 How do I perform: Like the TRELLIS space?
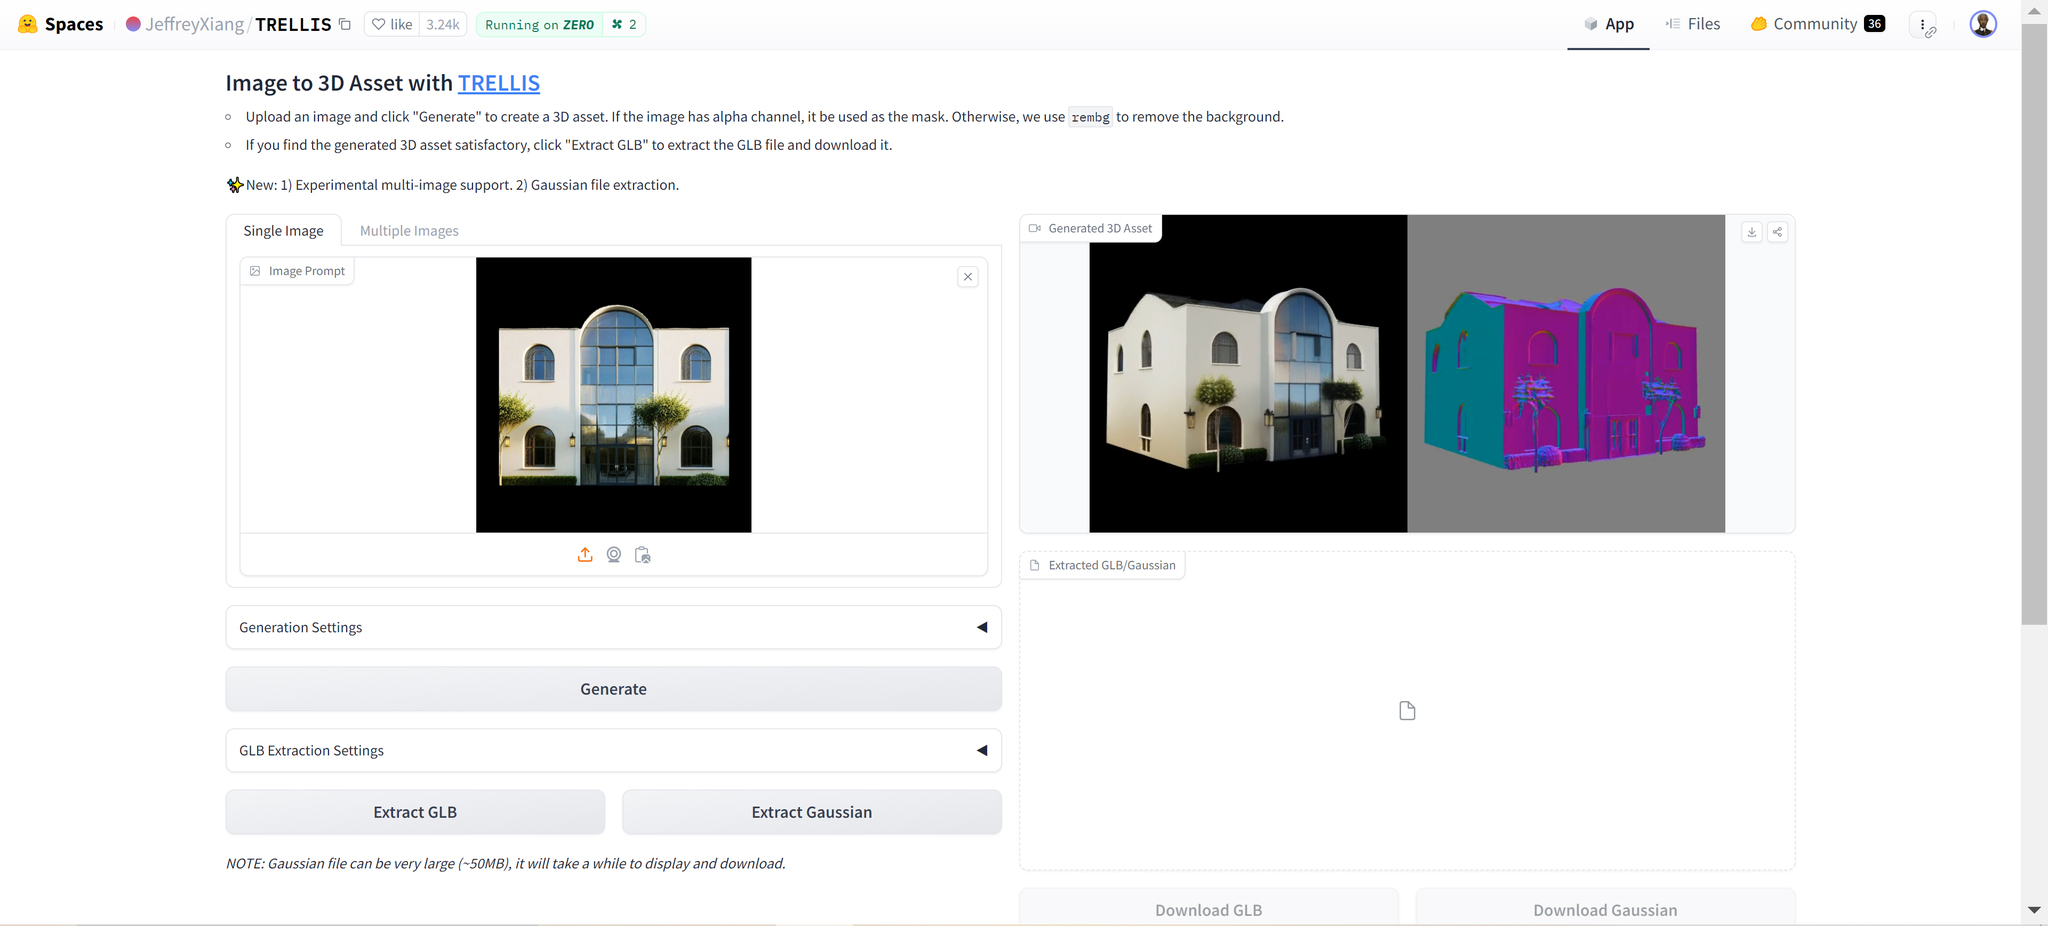[392, 24]
